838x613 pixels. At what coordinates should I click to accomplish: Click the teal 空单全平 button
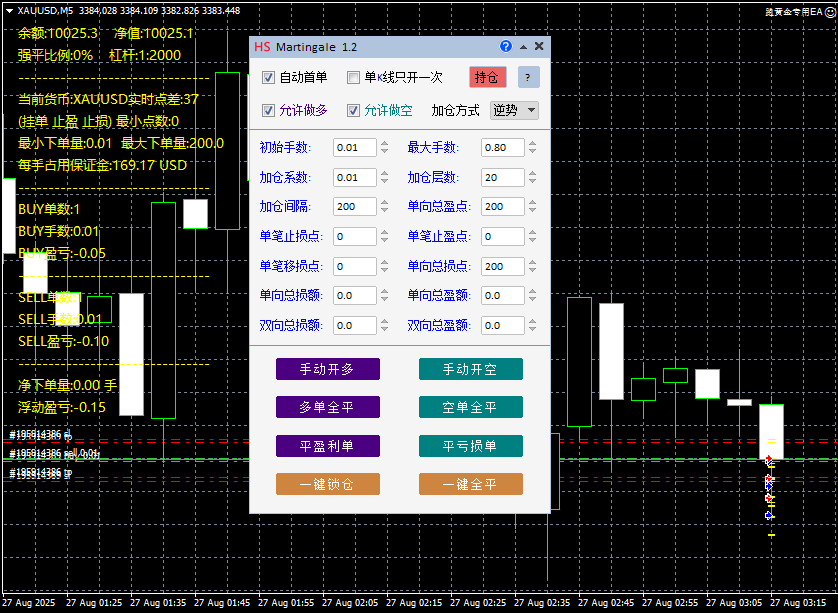pos(470,408)
